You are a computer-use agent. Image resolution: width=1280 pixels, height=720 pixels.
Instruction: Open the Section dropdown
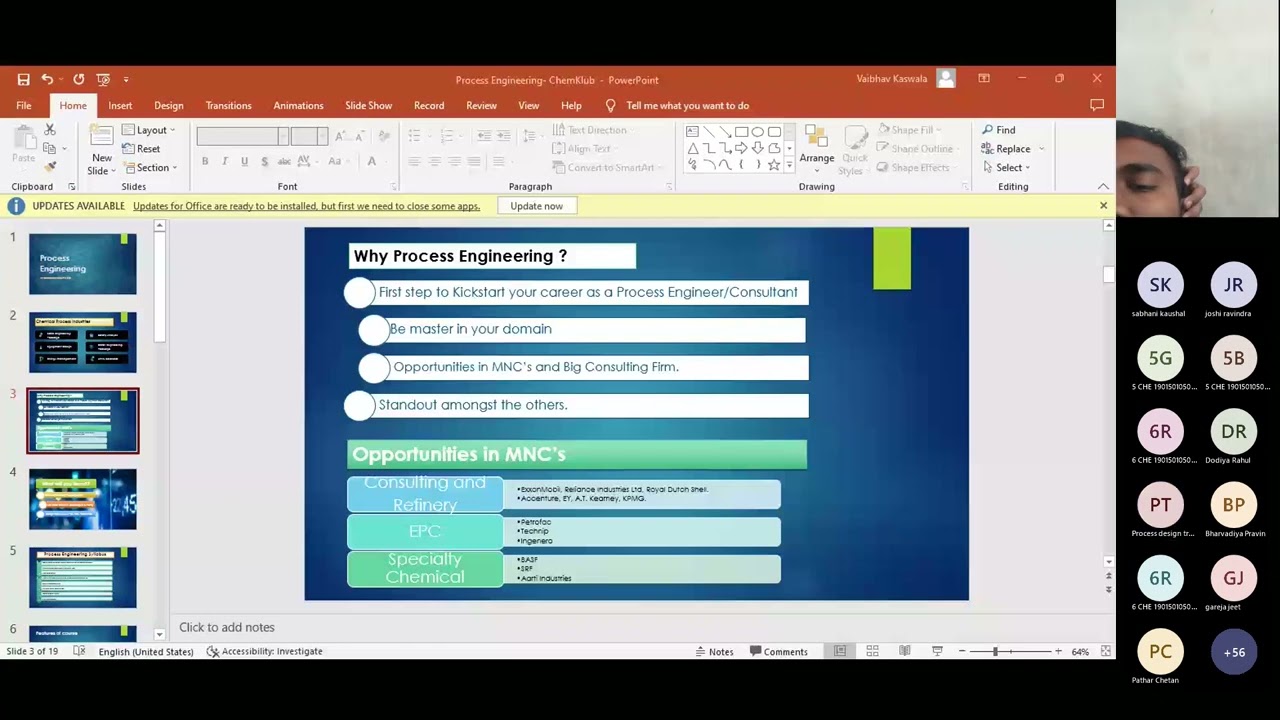tap(149, 167)
